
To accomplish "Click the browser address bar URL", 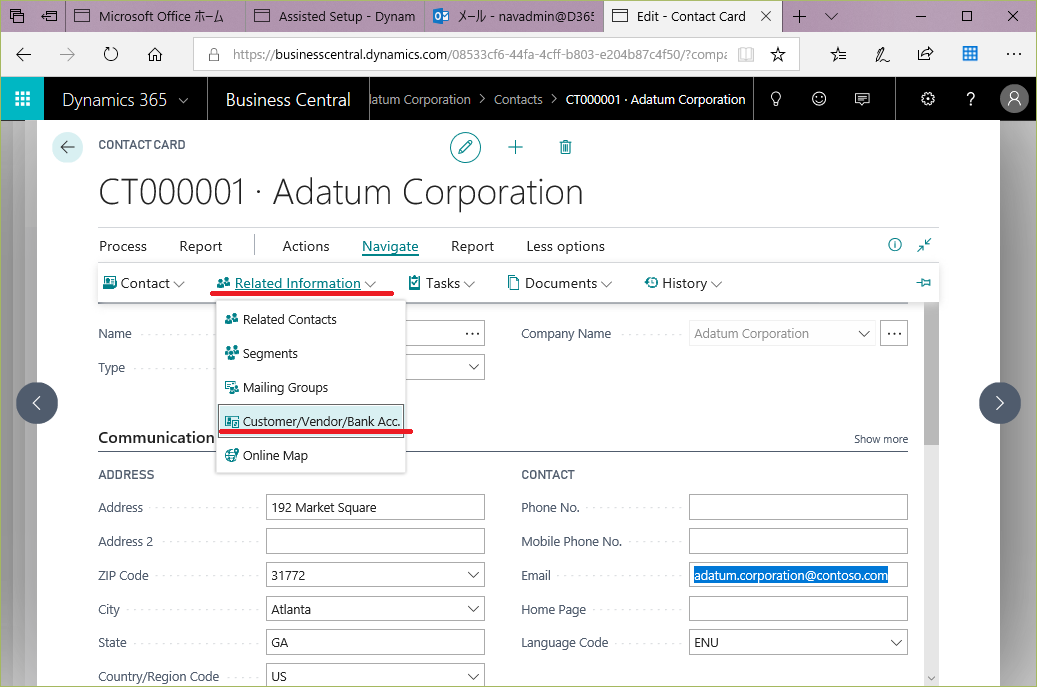I will click(x=479, y=54).
